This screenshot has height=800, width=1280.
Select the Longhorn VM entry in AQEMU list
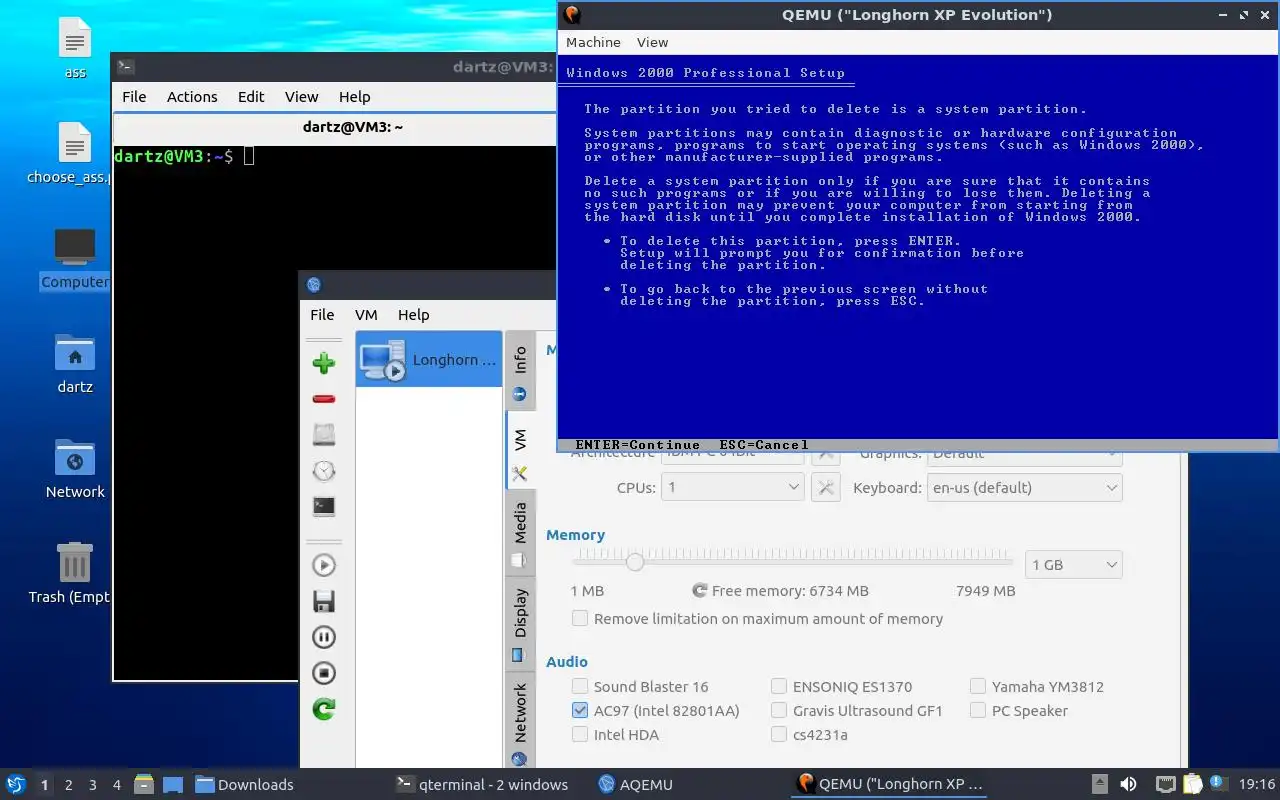(x=429, y=359)
